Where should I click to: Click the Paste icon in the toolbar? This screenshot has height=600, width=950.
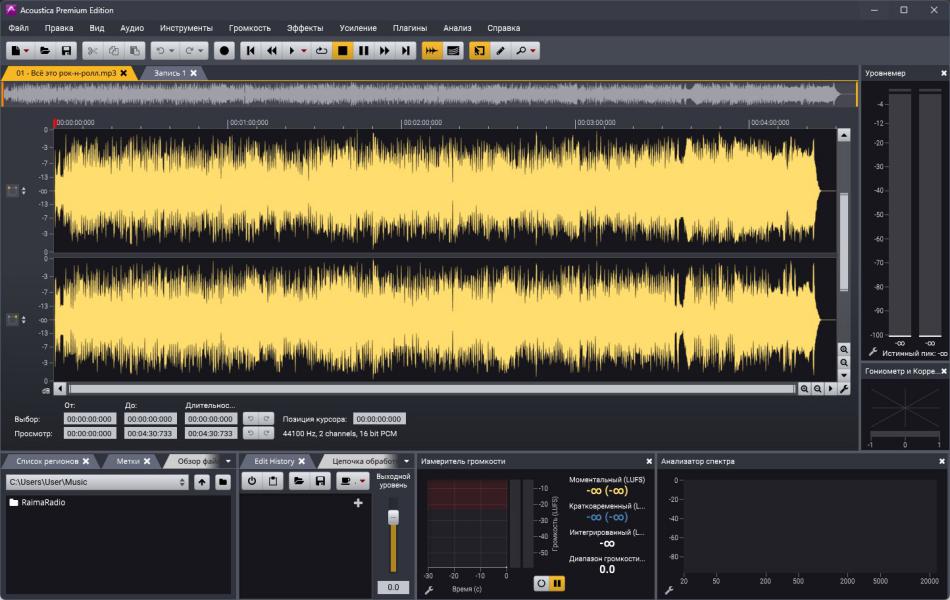click(x=135, y=51)
